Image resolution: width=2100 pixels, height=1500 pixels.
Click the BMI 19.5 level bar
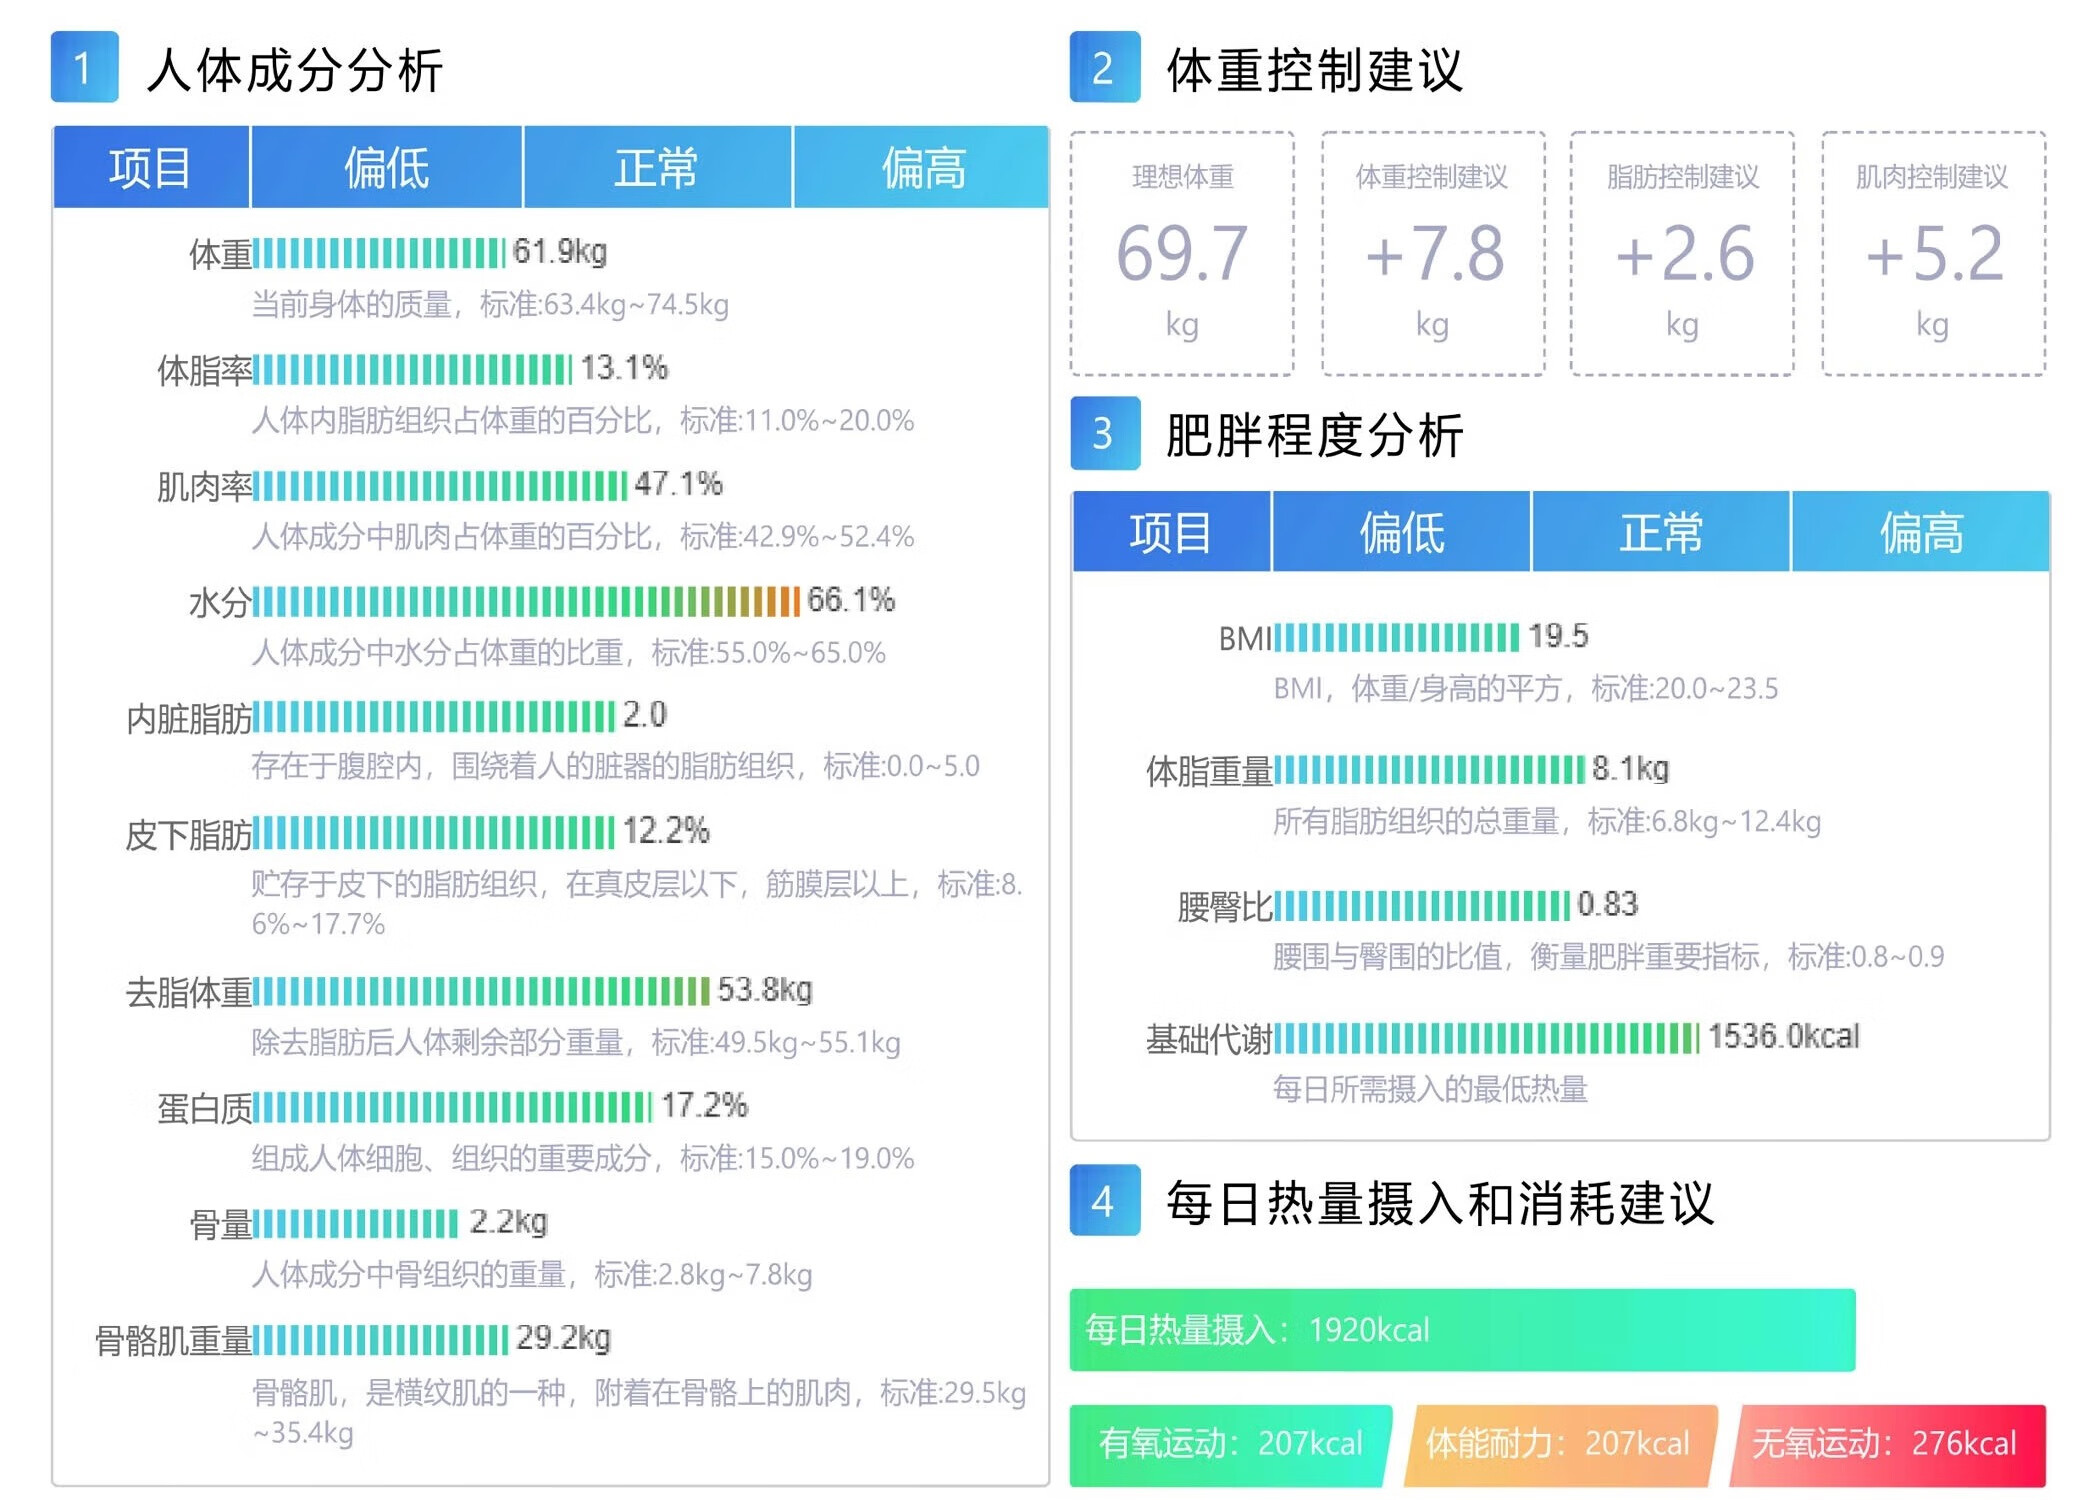pyautogui.click(x=1396, y=637)
